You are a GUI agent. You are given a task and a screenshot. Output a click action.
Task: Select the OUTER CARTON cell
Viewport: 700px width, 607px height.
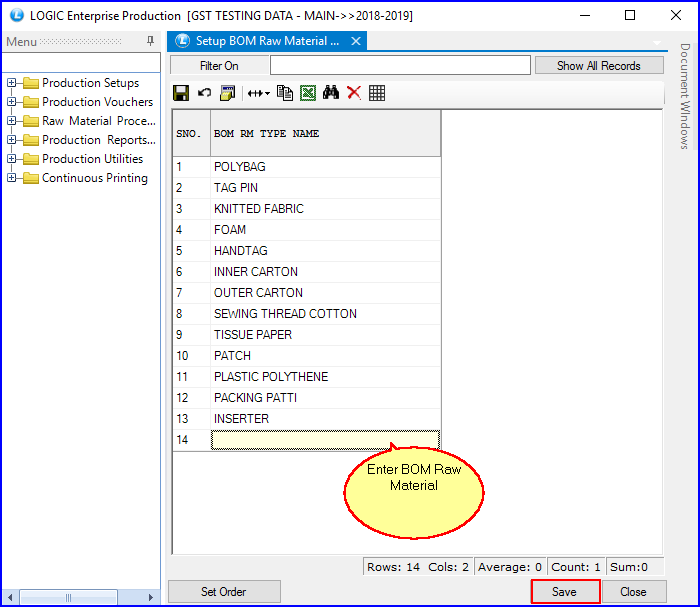325,293
